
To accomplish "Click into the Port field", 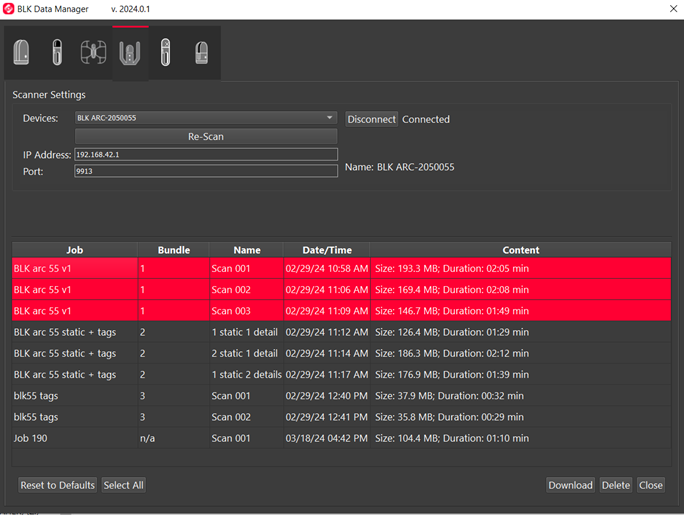I will [x=205, y=171].
